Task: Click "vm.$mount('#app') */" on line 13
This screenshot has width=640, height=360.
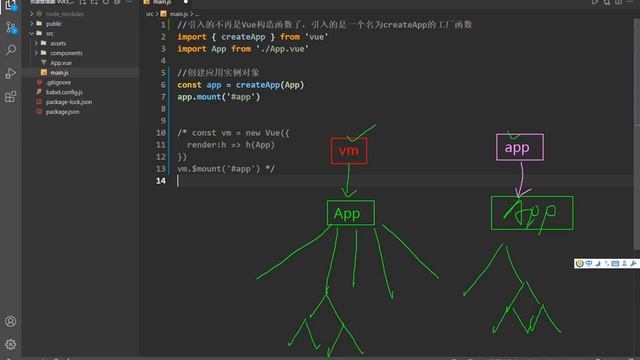Action: point(226,169)
